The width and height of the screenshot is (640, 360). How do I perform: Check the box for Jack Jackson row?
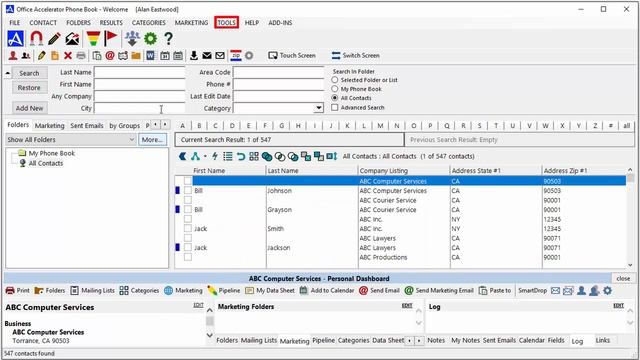(x=188, y=247)
